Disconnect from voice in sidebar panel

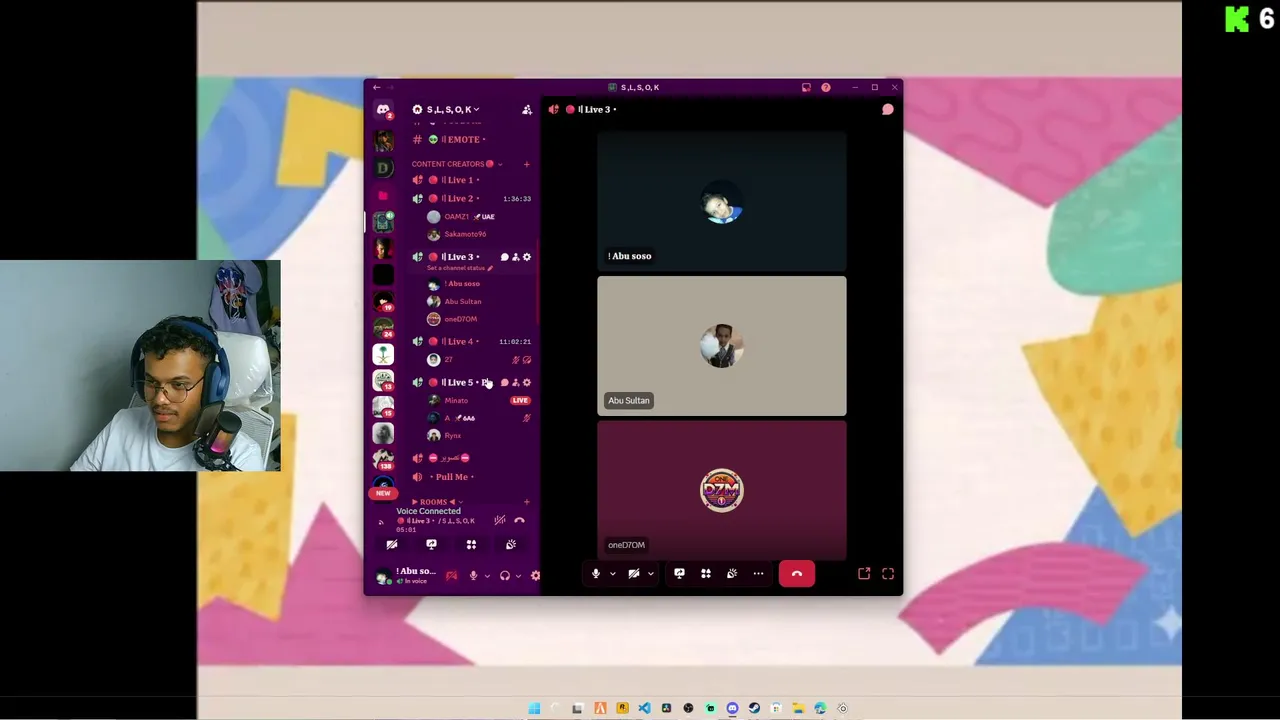pos(519,520)
